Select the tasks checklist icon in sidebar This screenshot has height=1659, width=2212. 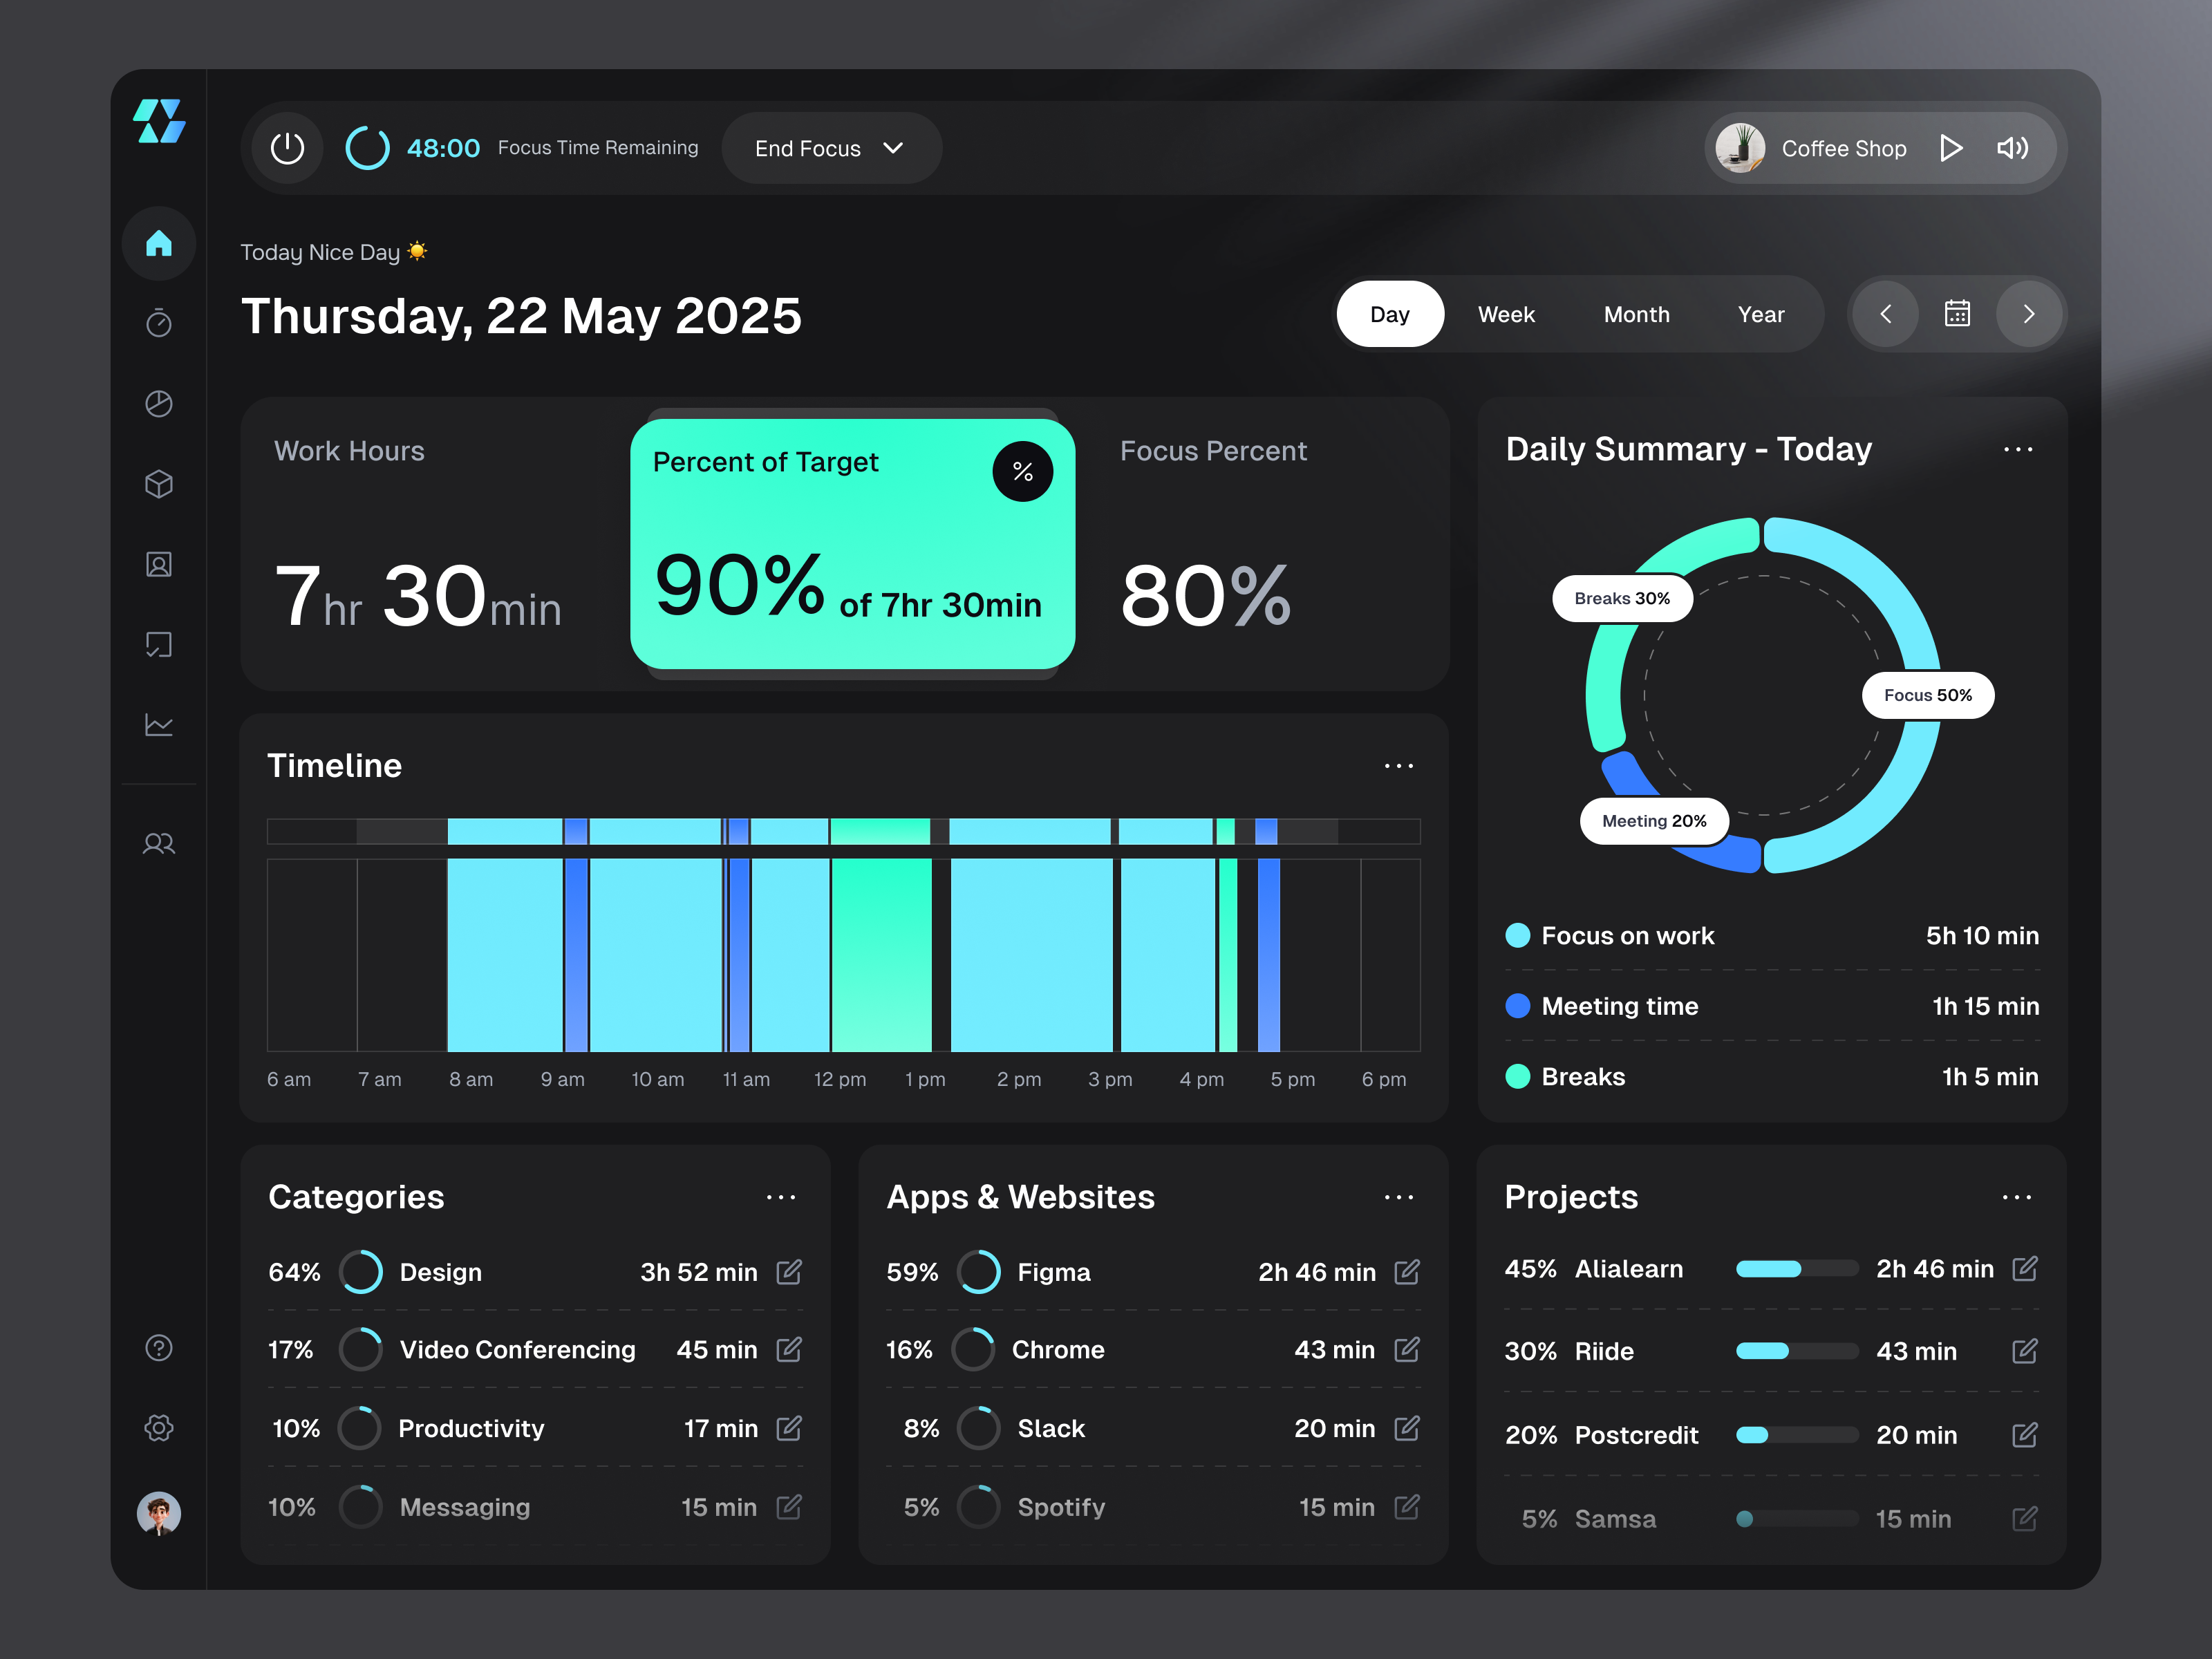(159, 645)
